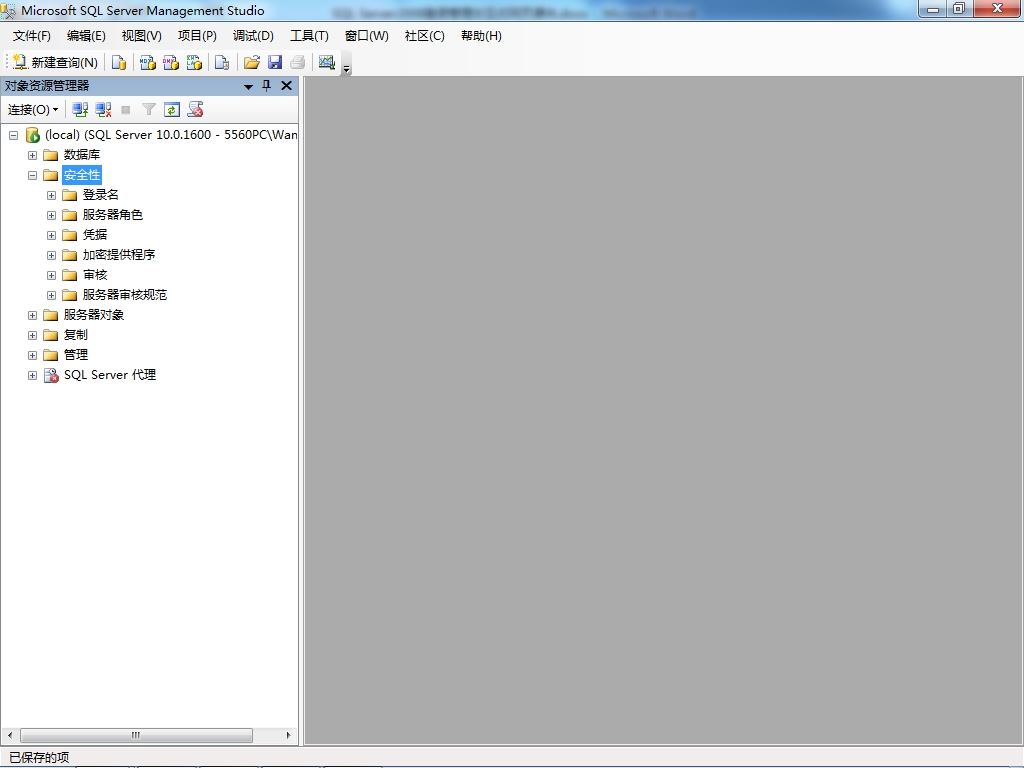
Task: Select the 服务器角色 tree item
Action: (x=112, y=214)
